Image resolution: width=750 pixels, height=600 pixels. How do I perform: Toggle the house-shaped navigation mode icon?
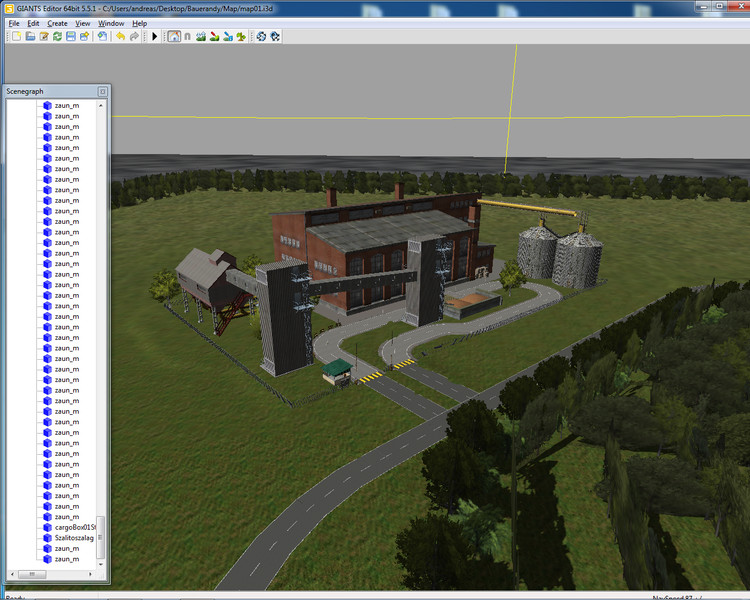(x=174, y=36)
